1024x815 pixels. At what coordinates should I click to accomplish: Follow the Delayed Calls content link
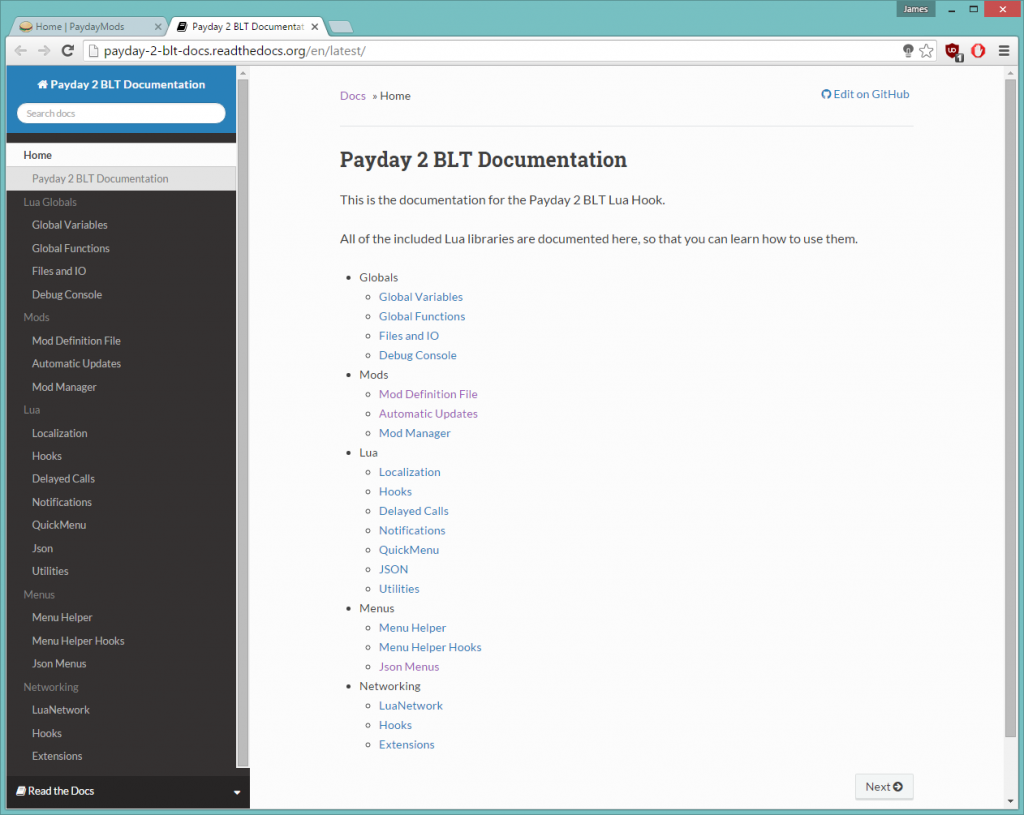coord(414,511)
